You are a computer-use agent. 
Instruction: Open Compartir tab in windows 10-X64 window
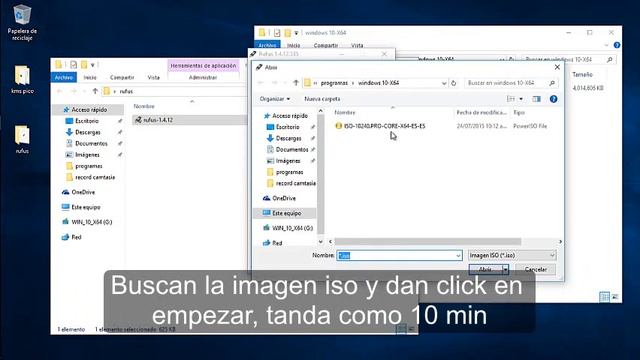[x=326, y=45]
